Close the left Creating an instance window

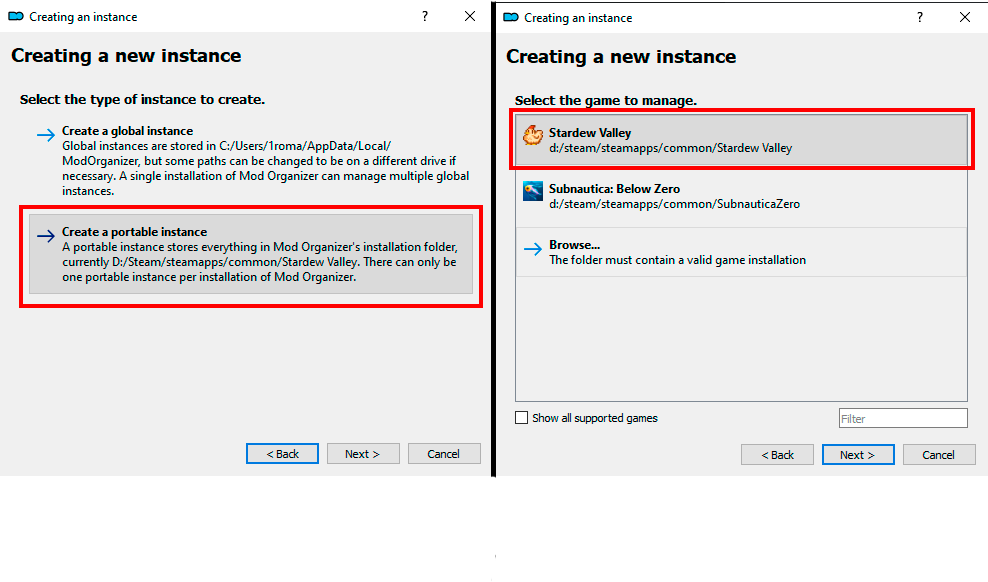(x=470, y=16)
